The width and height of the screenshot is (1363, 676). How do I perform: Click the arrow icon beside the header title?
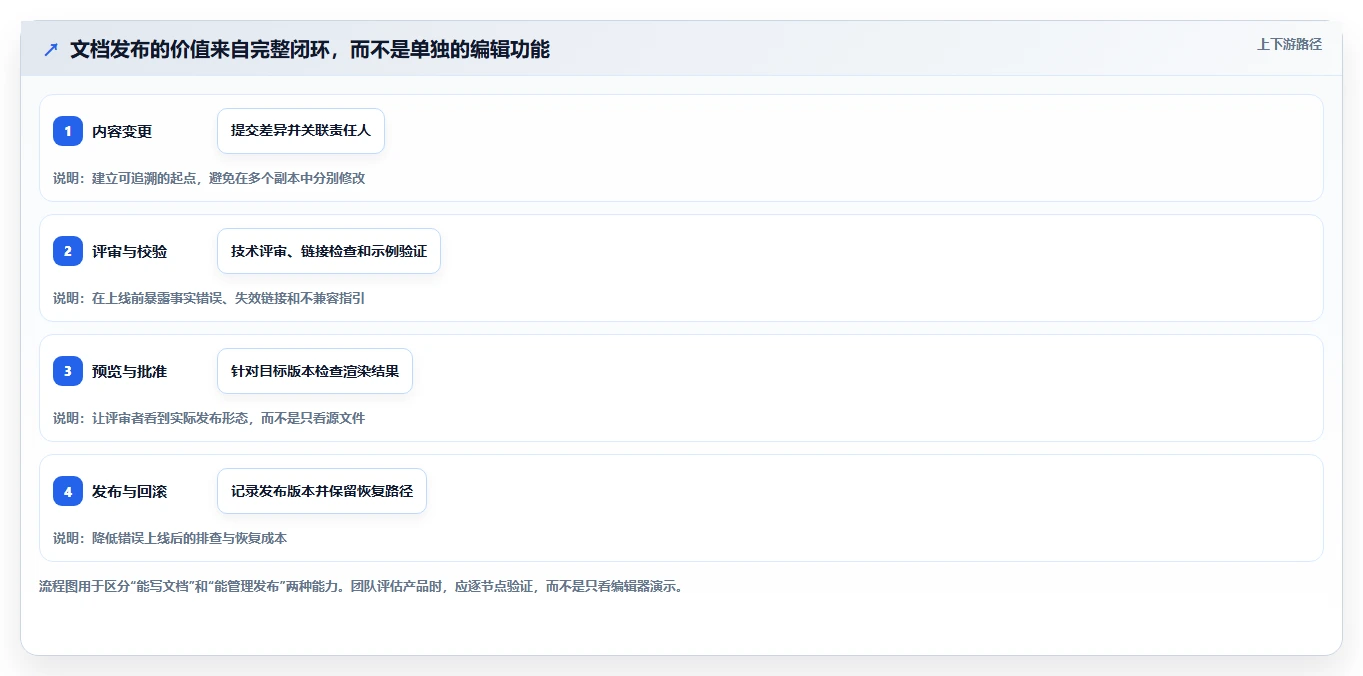pyautogui.click(x=51, y=49)
